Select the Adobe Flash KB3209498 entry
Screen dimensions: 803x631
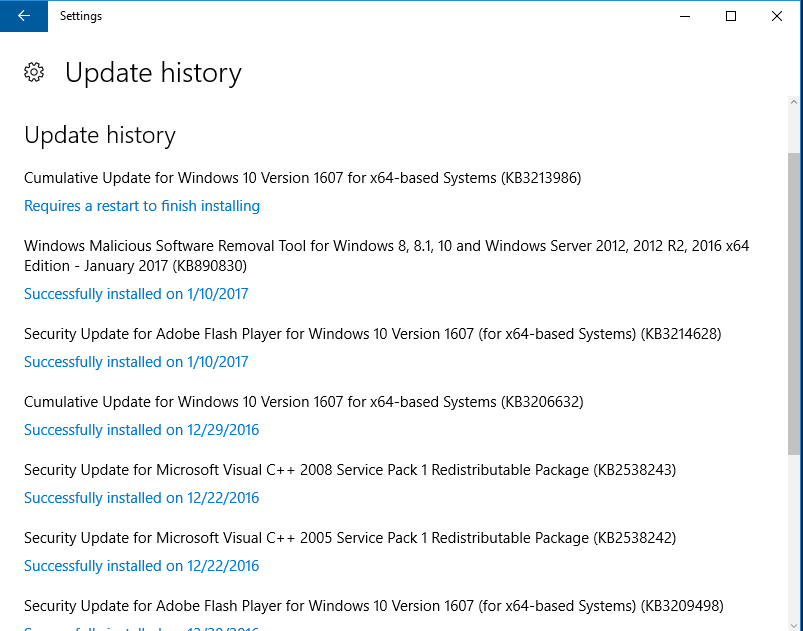pyautogui.click(x=374, y=606)
